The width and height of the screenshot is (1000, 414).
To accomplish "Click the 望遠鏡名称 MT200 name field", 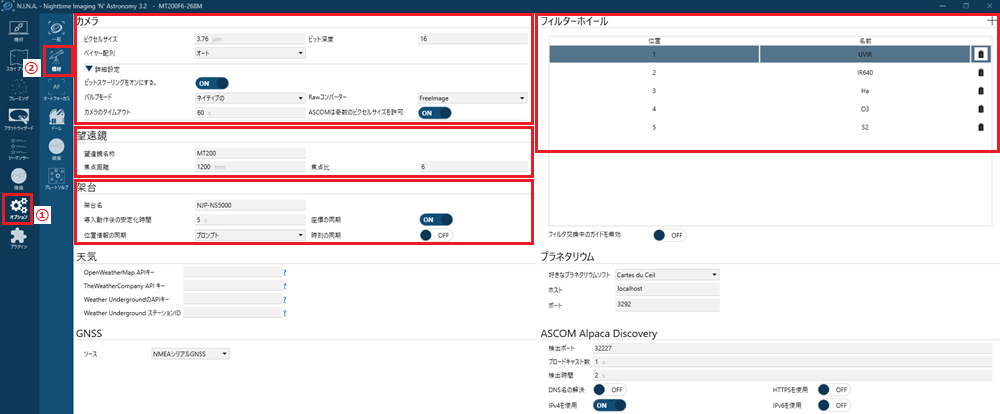I will pos(249,153).
